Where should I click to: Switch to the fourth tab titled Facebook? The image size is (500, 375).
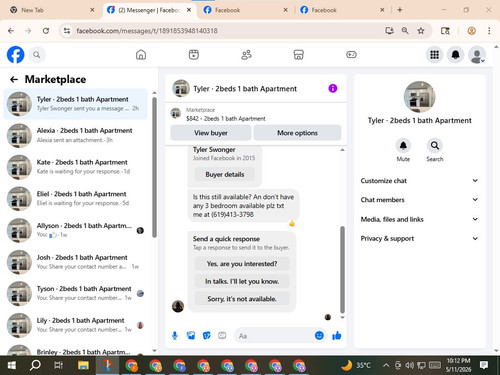342,10
